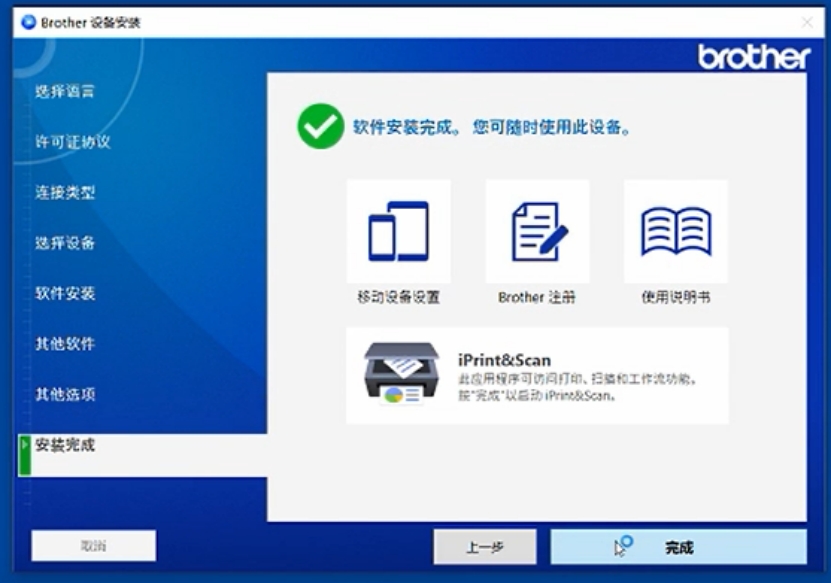Open the 使用说明书 manual book icon

click(x=675, y=232)
